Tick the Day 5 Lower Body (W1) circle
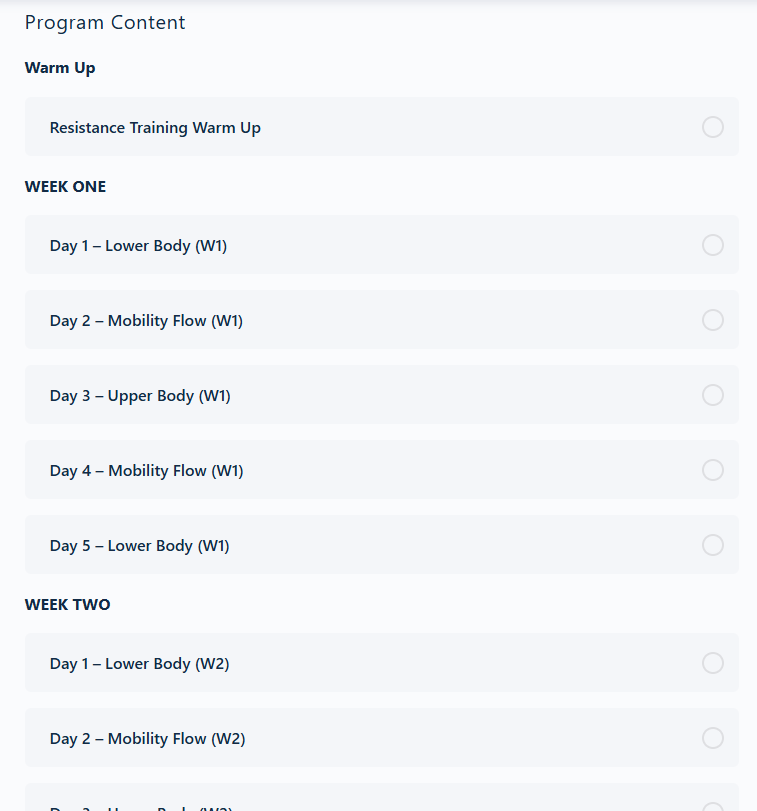Image resolution: width=757 pixels, height=811 pixels. (713, 545)
